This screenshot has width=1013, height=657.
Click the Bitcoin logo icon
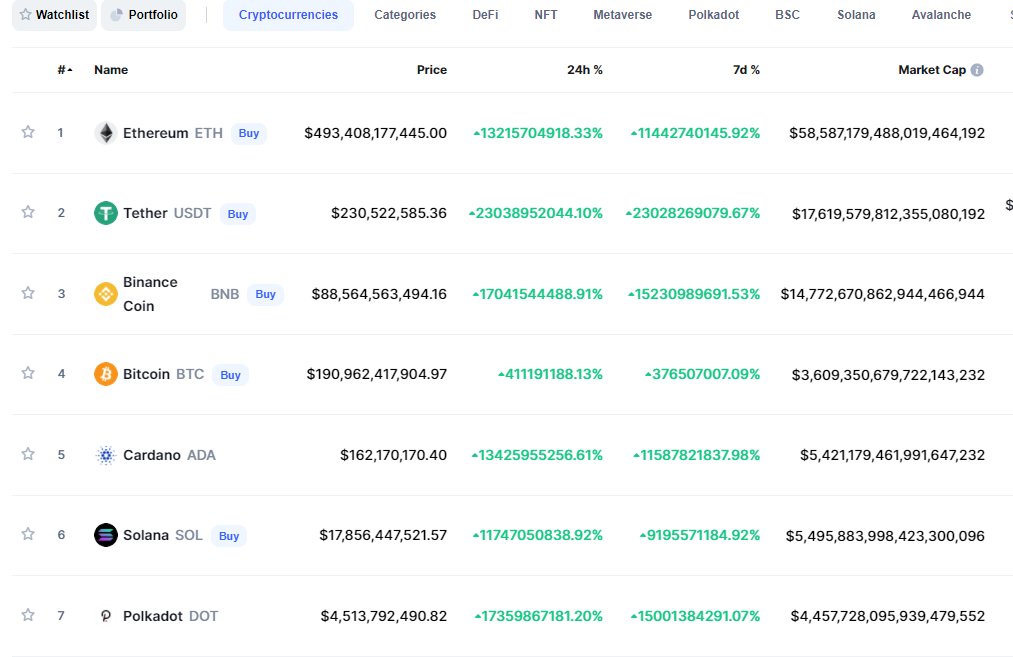pos(106,374)
